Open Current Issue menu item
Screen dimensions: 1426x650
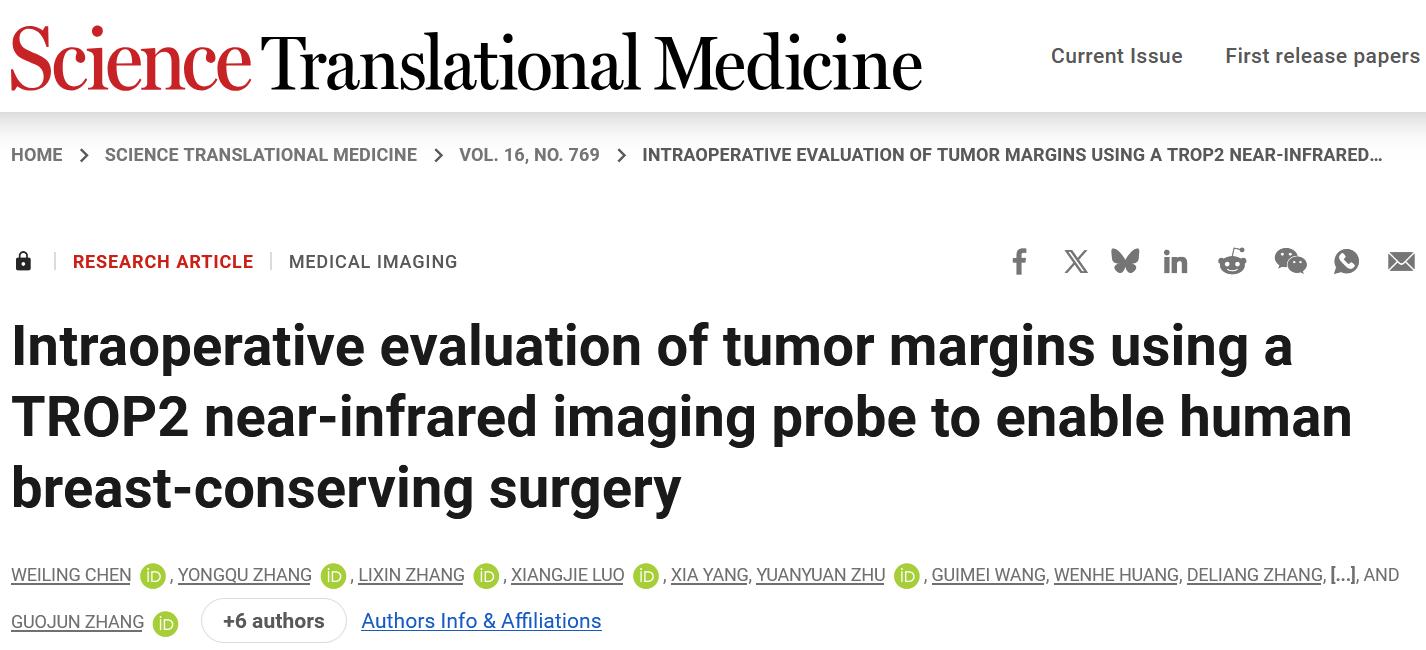tap(1116, 56)
